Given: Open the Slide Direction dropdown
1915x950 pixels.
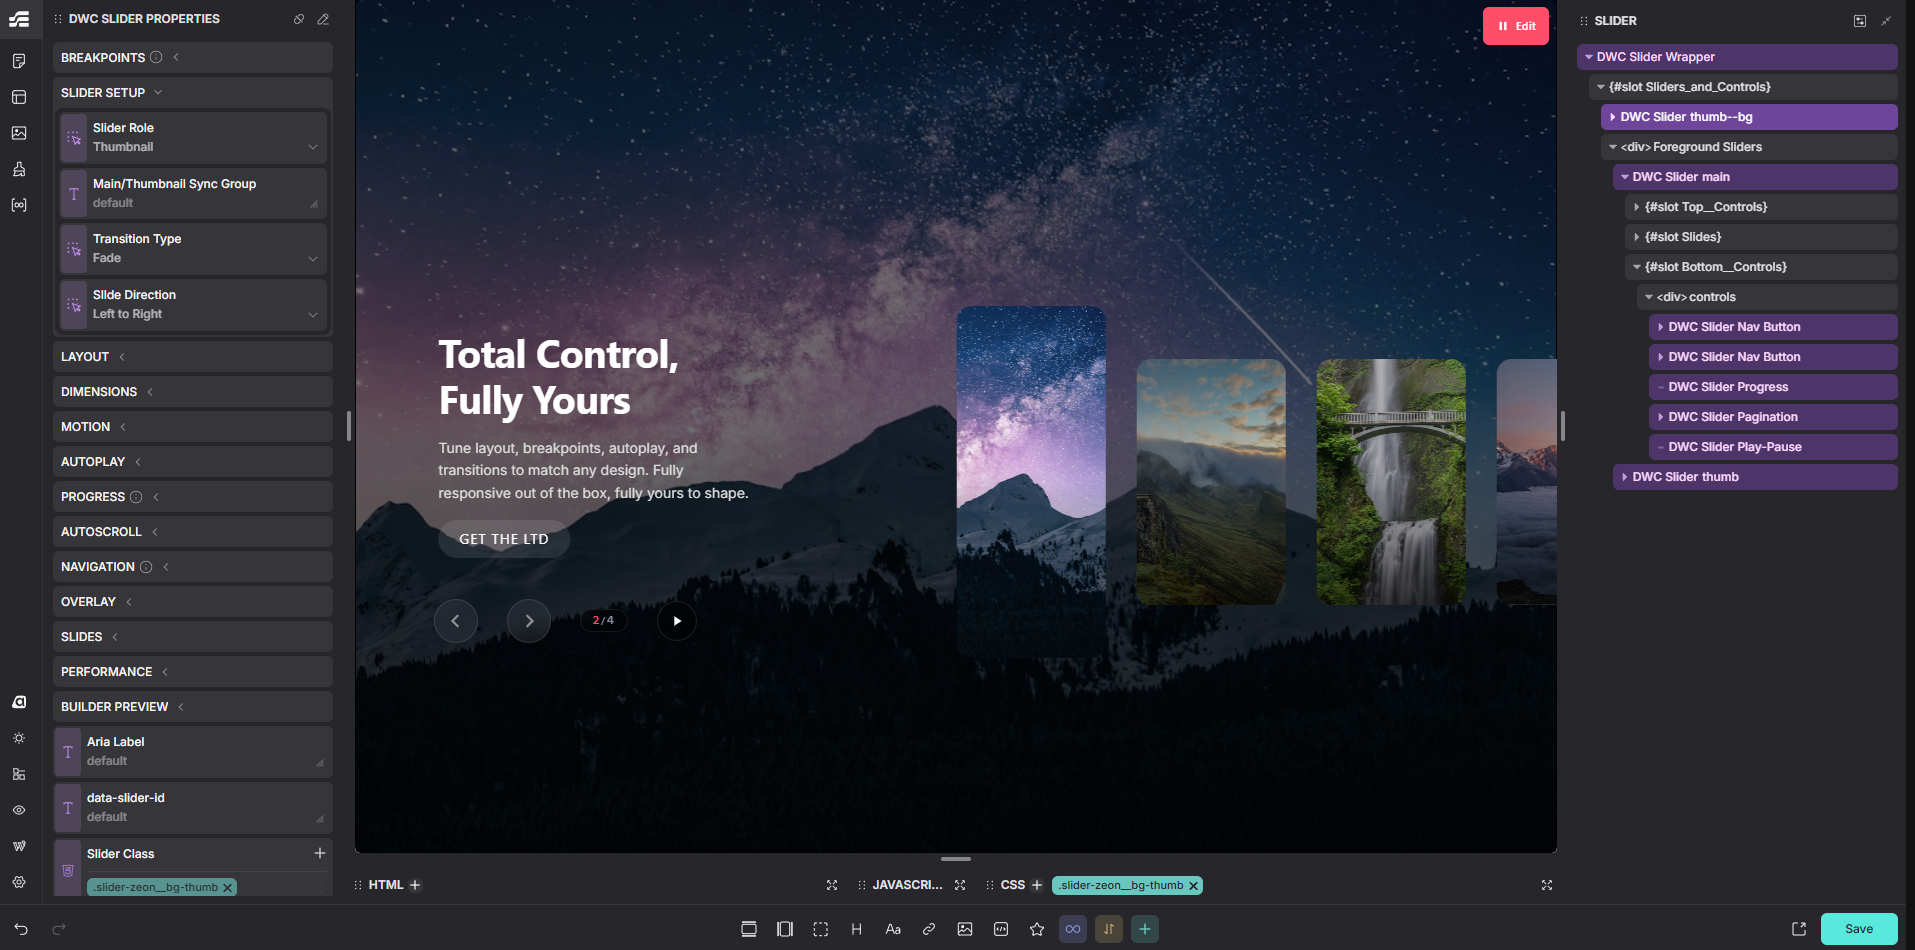Looking at the screenshot, I should click(194, 304).
